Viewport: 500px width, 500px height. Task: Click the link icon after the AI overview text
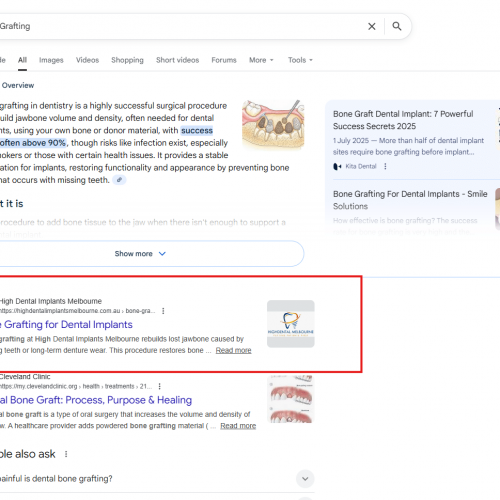[119, 180]
